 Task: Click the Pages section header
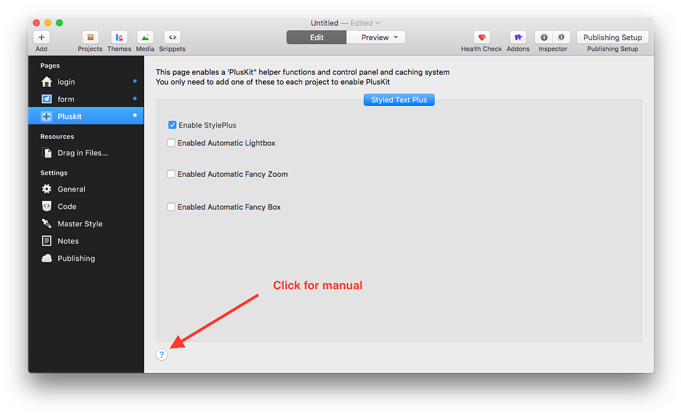tap(50, 66)
